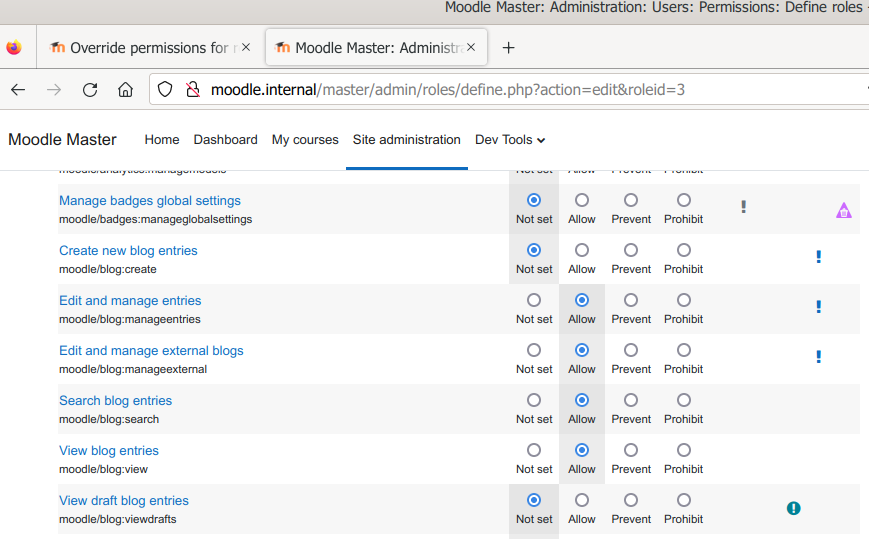The height and width of the screenshot is (539, 869).
Task: Choose Prohibit for Edit and manage external blogs
Action: pos(684,350)
